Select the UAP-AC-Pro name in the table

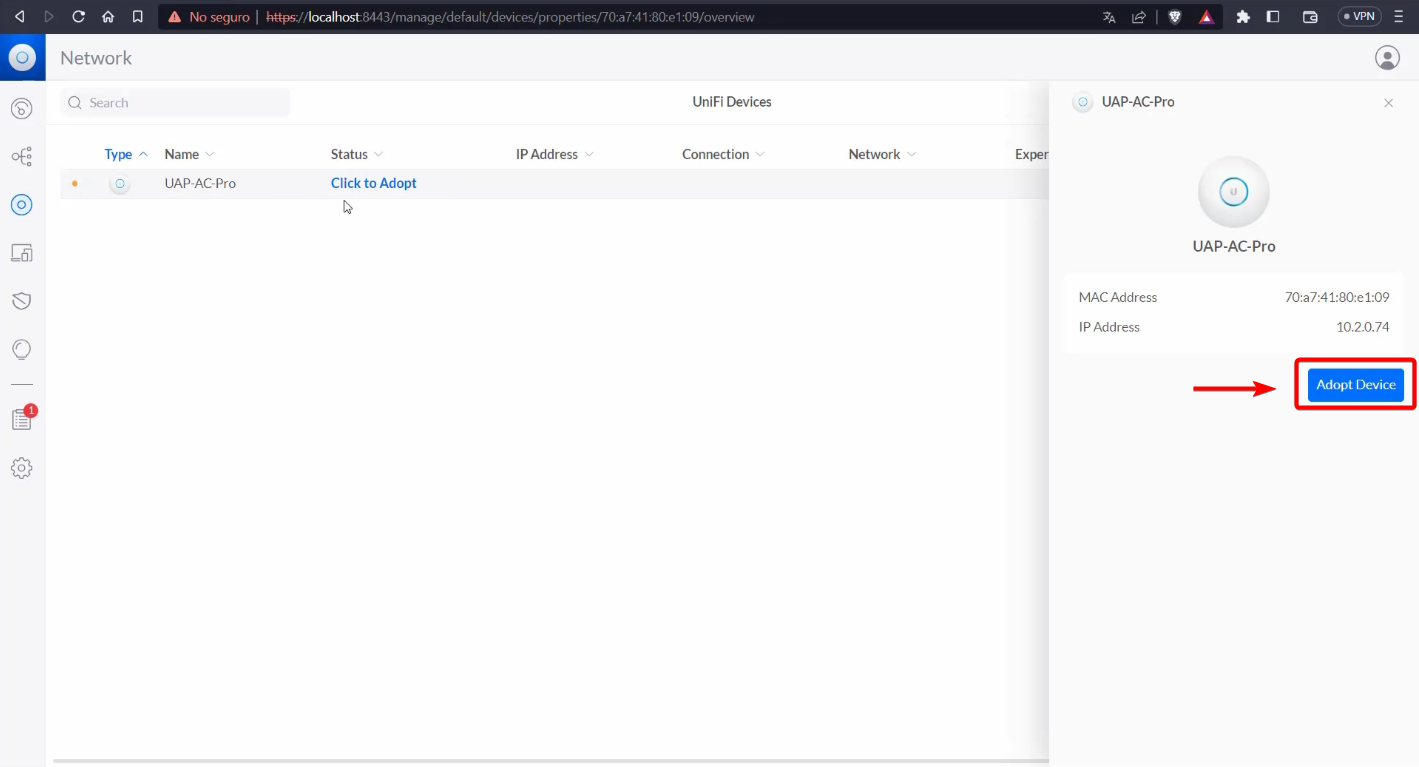point(200,183)
